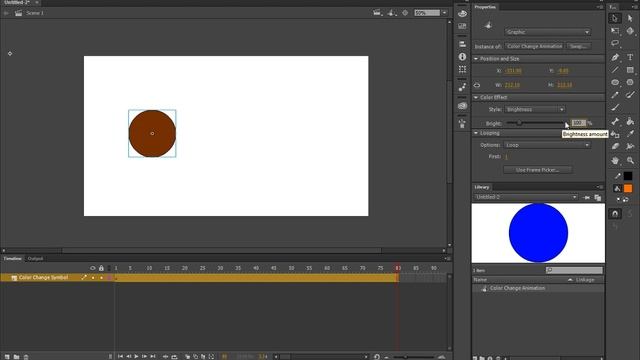Select the Line tool
The width and height of the screenshot is (640, 360).
[x=615, y=70]
